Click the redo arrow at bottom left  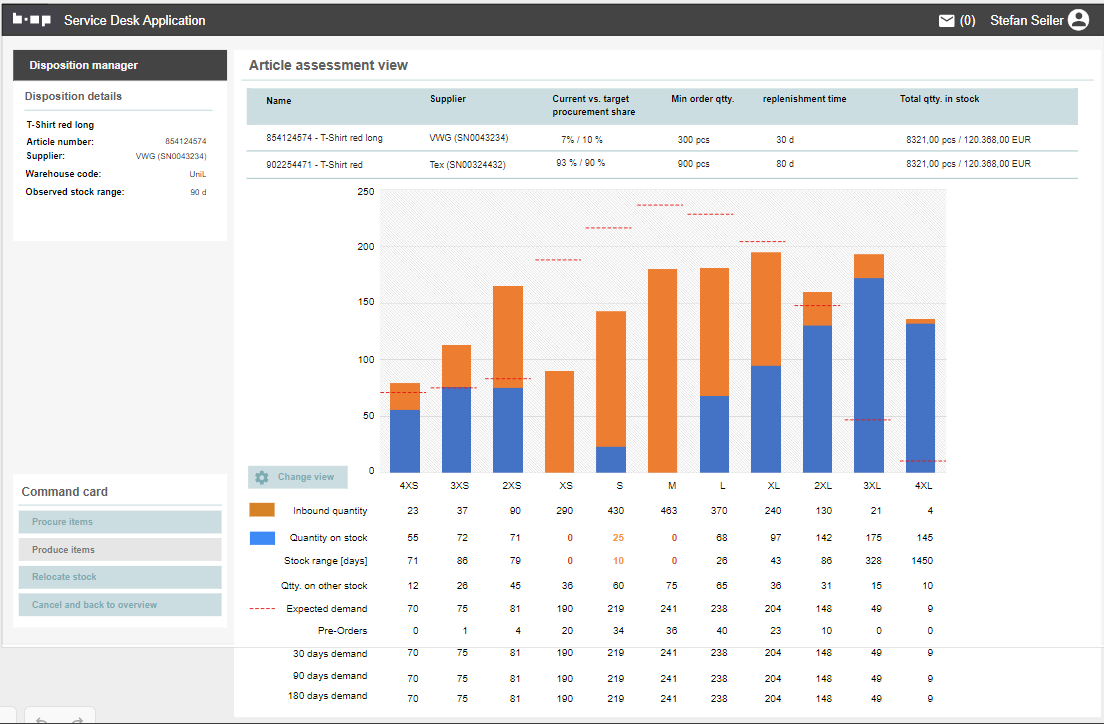[76, 719]
